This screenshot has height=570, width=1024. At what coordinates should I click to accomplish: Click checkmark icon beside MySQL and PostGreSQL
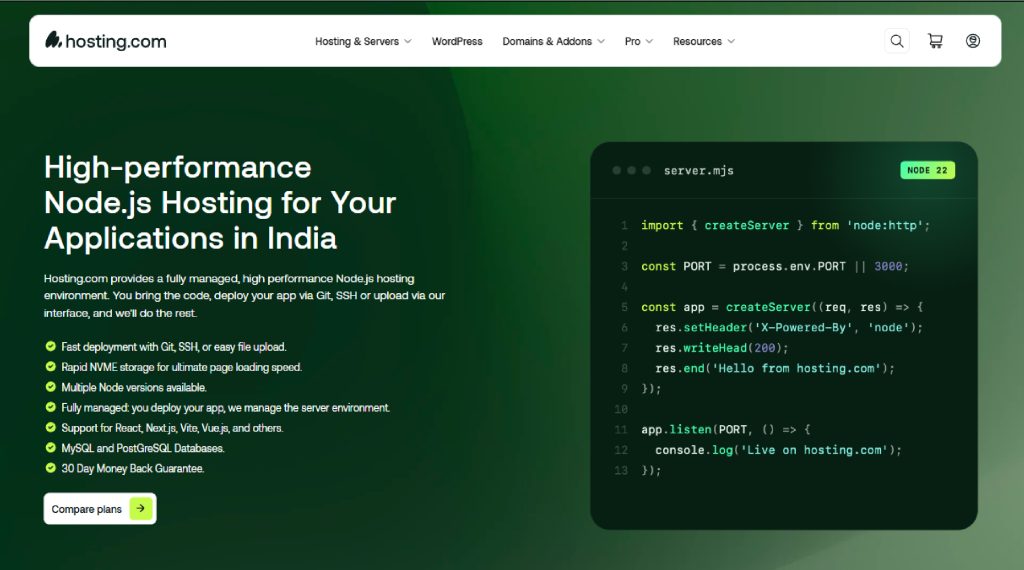(x=50, y=448)
